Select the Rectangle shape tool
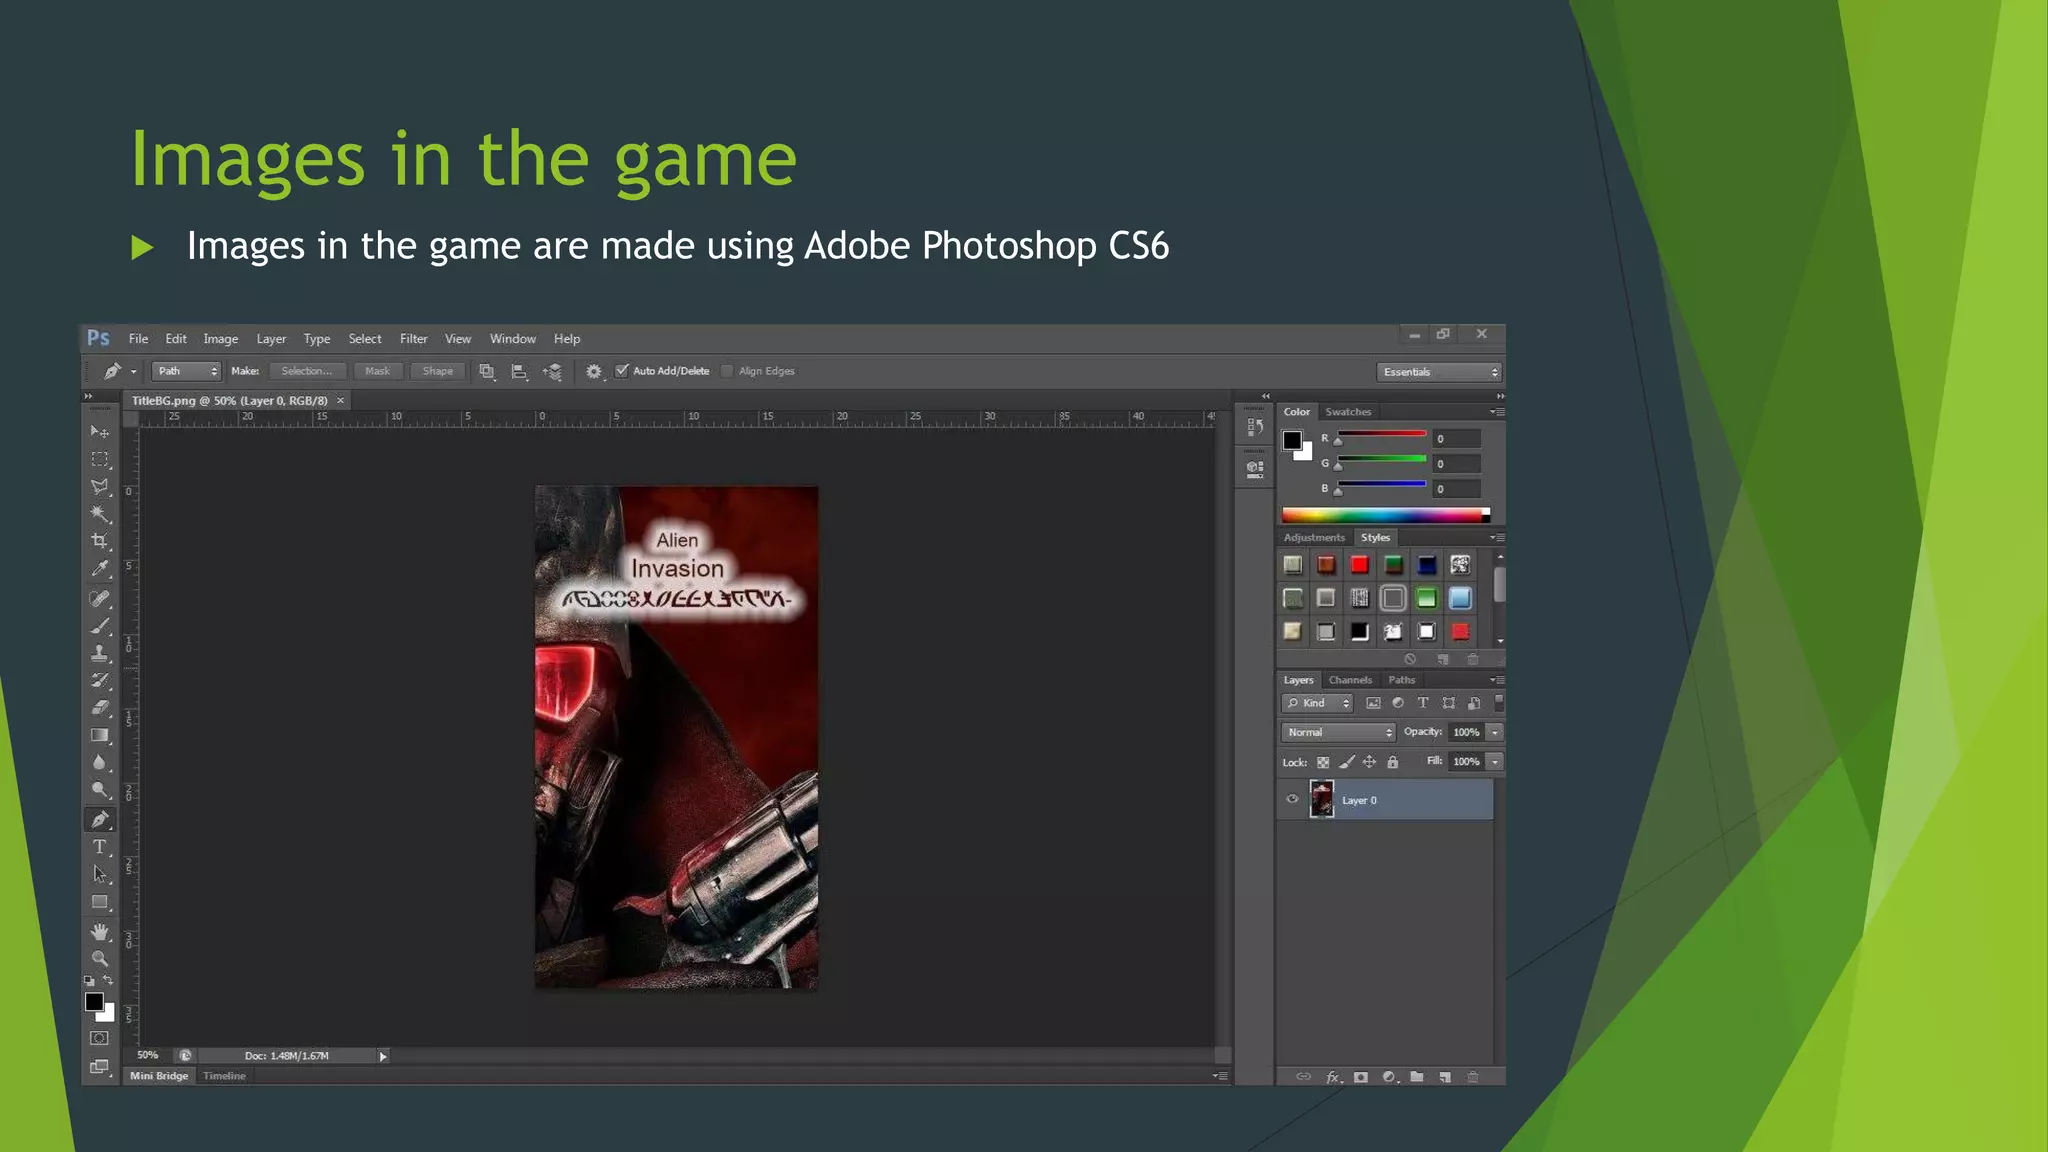Viewport: 2048px width, 1152px height. [x=100, y=902]
